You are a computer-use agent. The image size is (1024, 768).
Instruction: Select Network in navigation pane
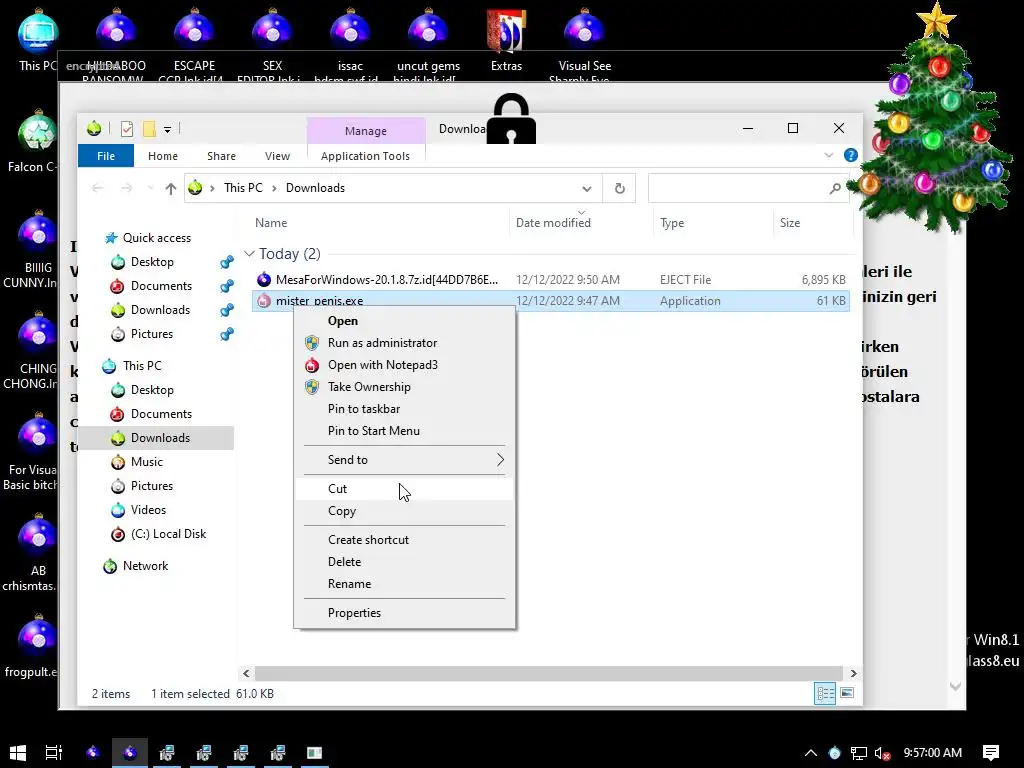point(145,566)
